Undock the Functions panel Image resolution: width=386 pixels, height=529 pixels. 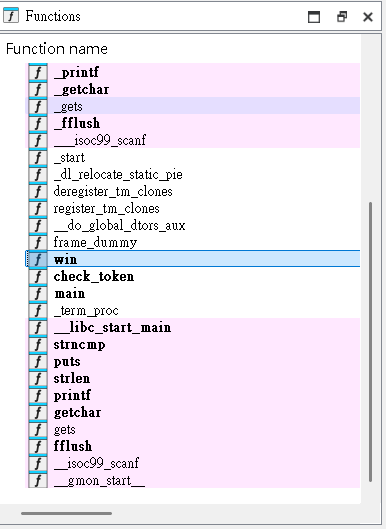click(342, 17)
